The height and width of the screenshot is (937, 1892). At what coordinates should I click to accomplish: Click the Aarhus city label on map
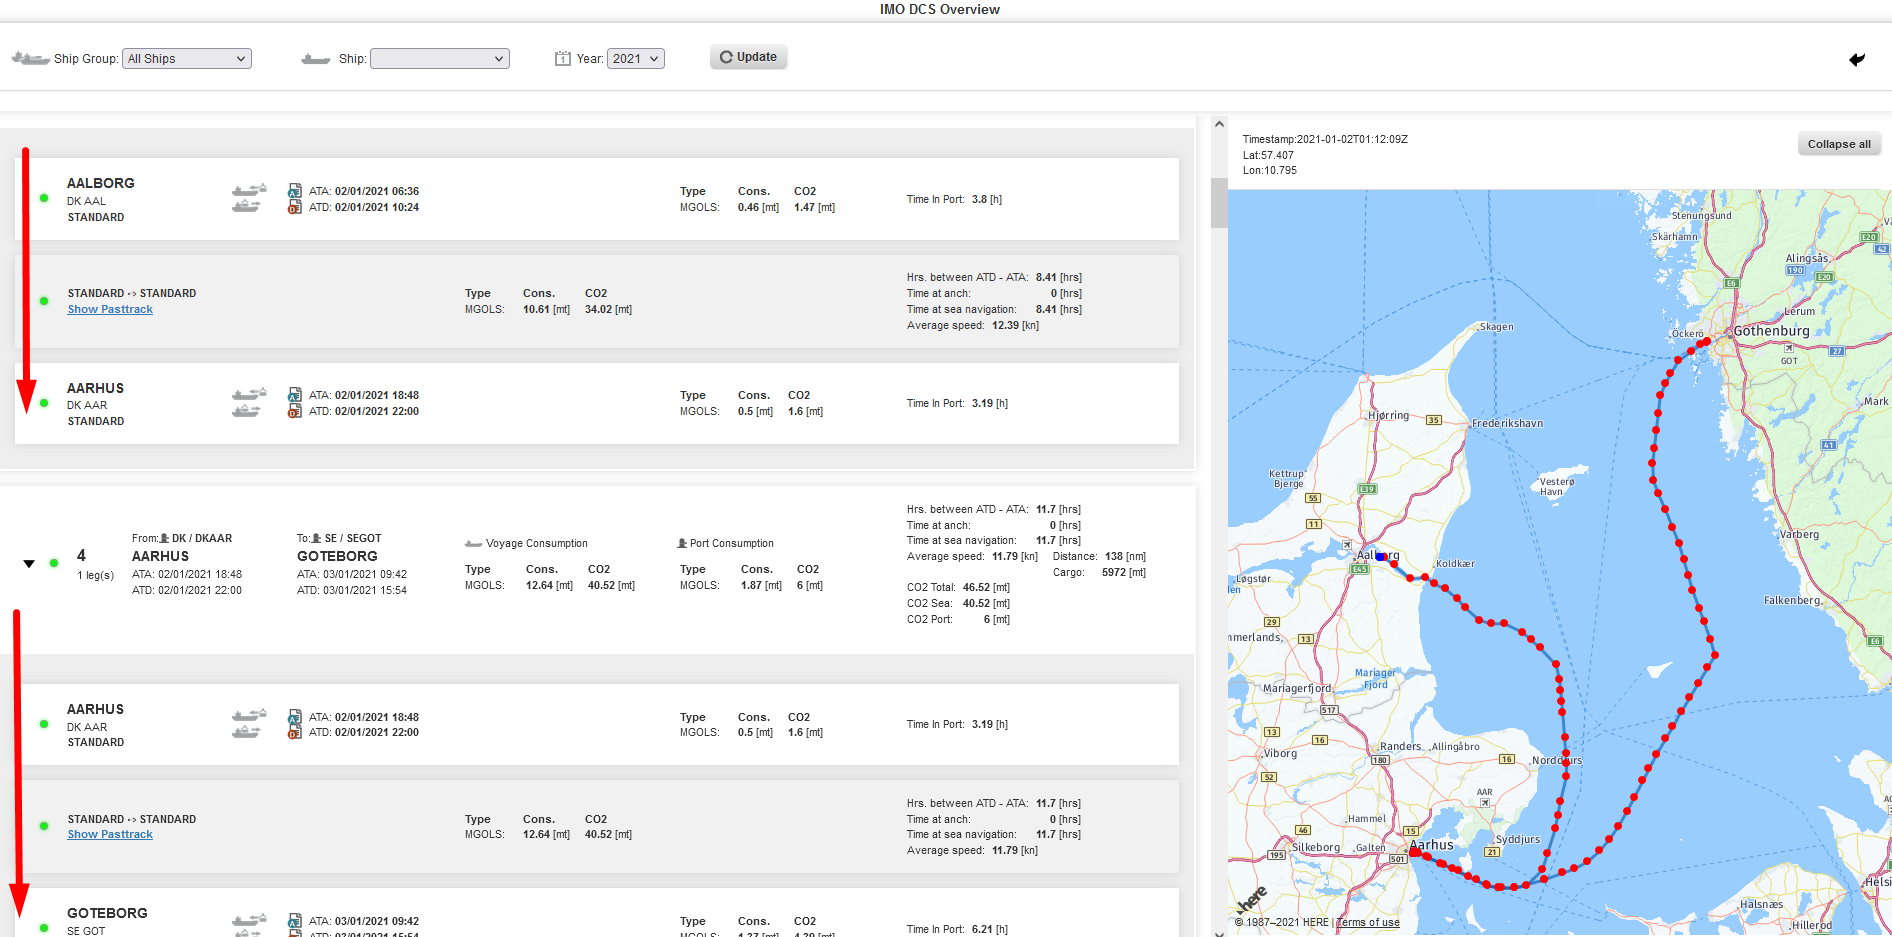(x=1432, y=845)
